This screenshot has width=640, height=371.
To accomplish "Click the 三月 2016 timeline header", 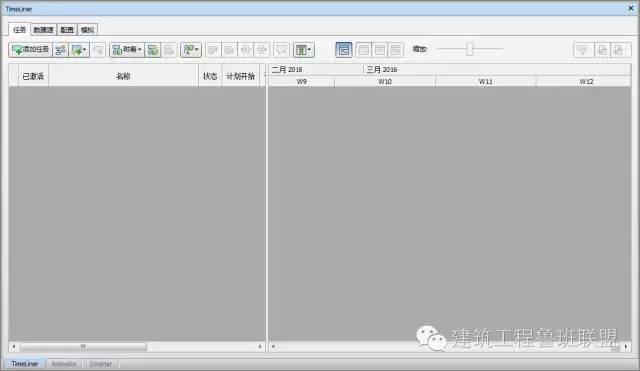I will 497,69.
